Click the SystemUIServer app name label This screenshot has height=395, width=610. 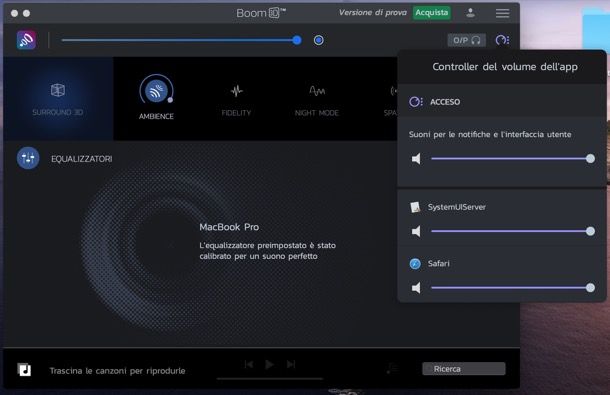pos(457,207)
